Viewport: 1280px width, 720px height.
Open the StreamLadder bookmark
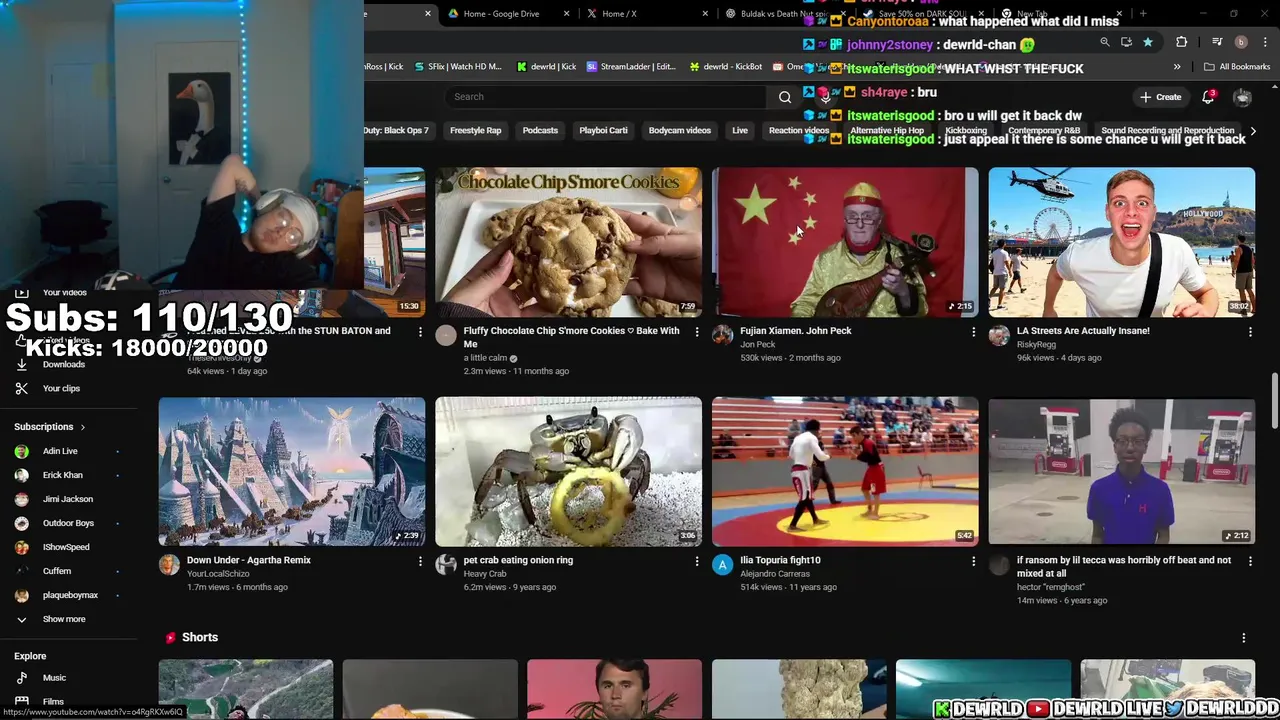tap(631, 67)
